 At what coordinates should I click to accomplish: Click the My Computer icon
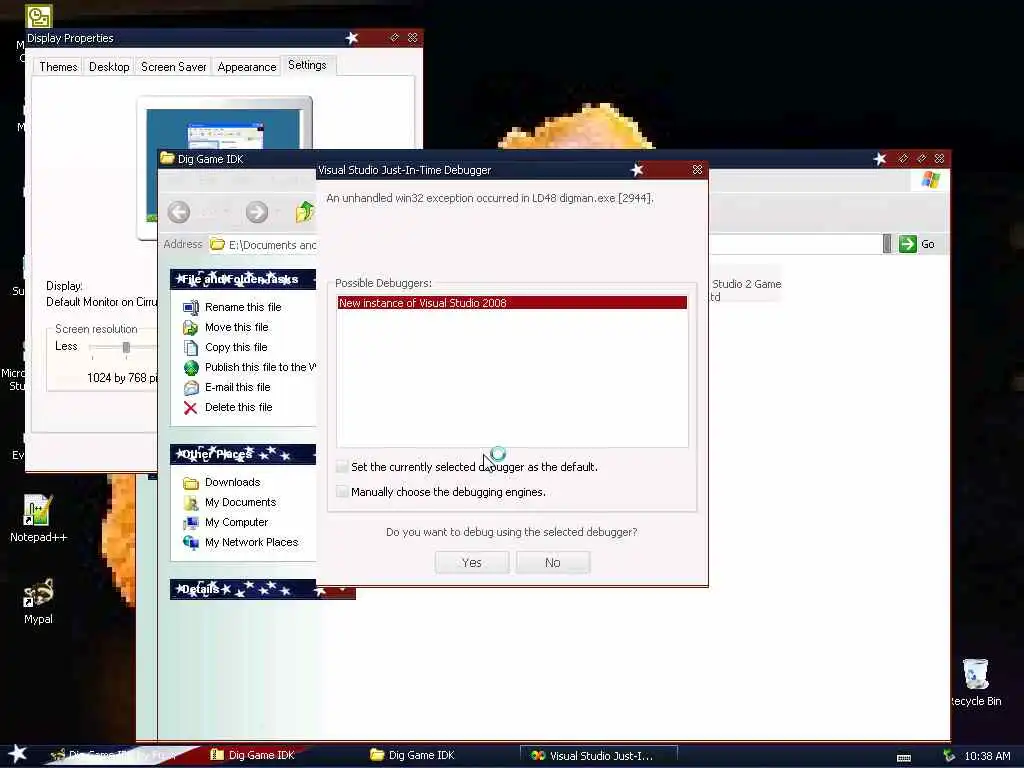pyautogui.click(x=191, y=523)
